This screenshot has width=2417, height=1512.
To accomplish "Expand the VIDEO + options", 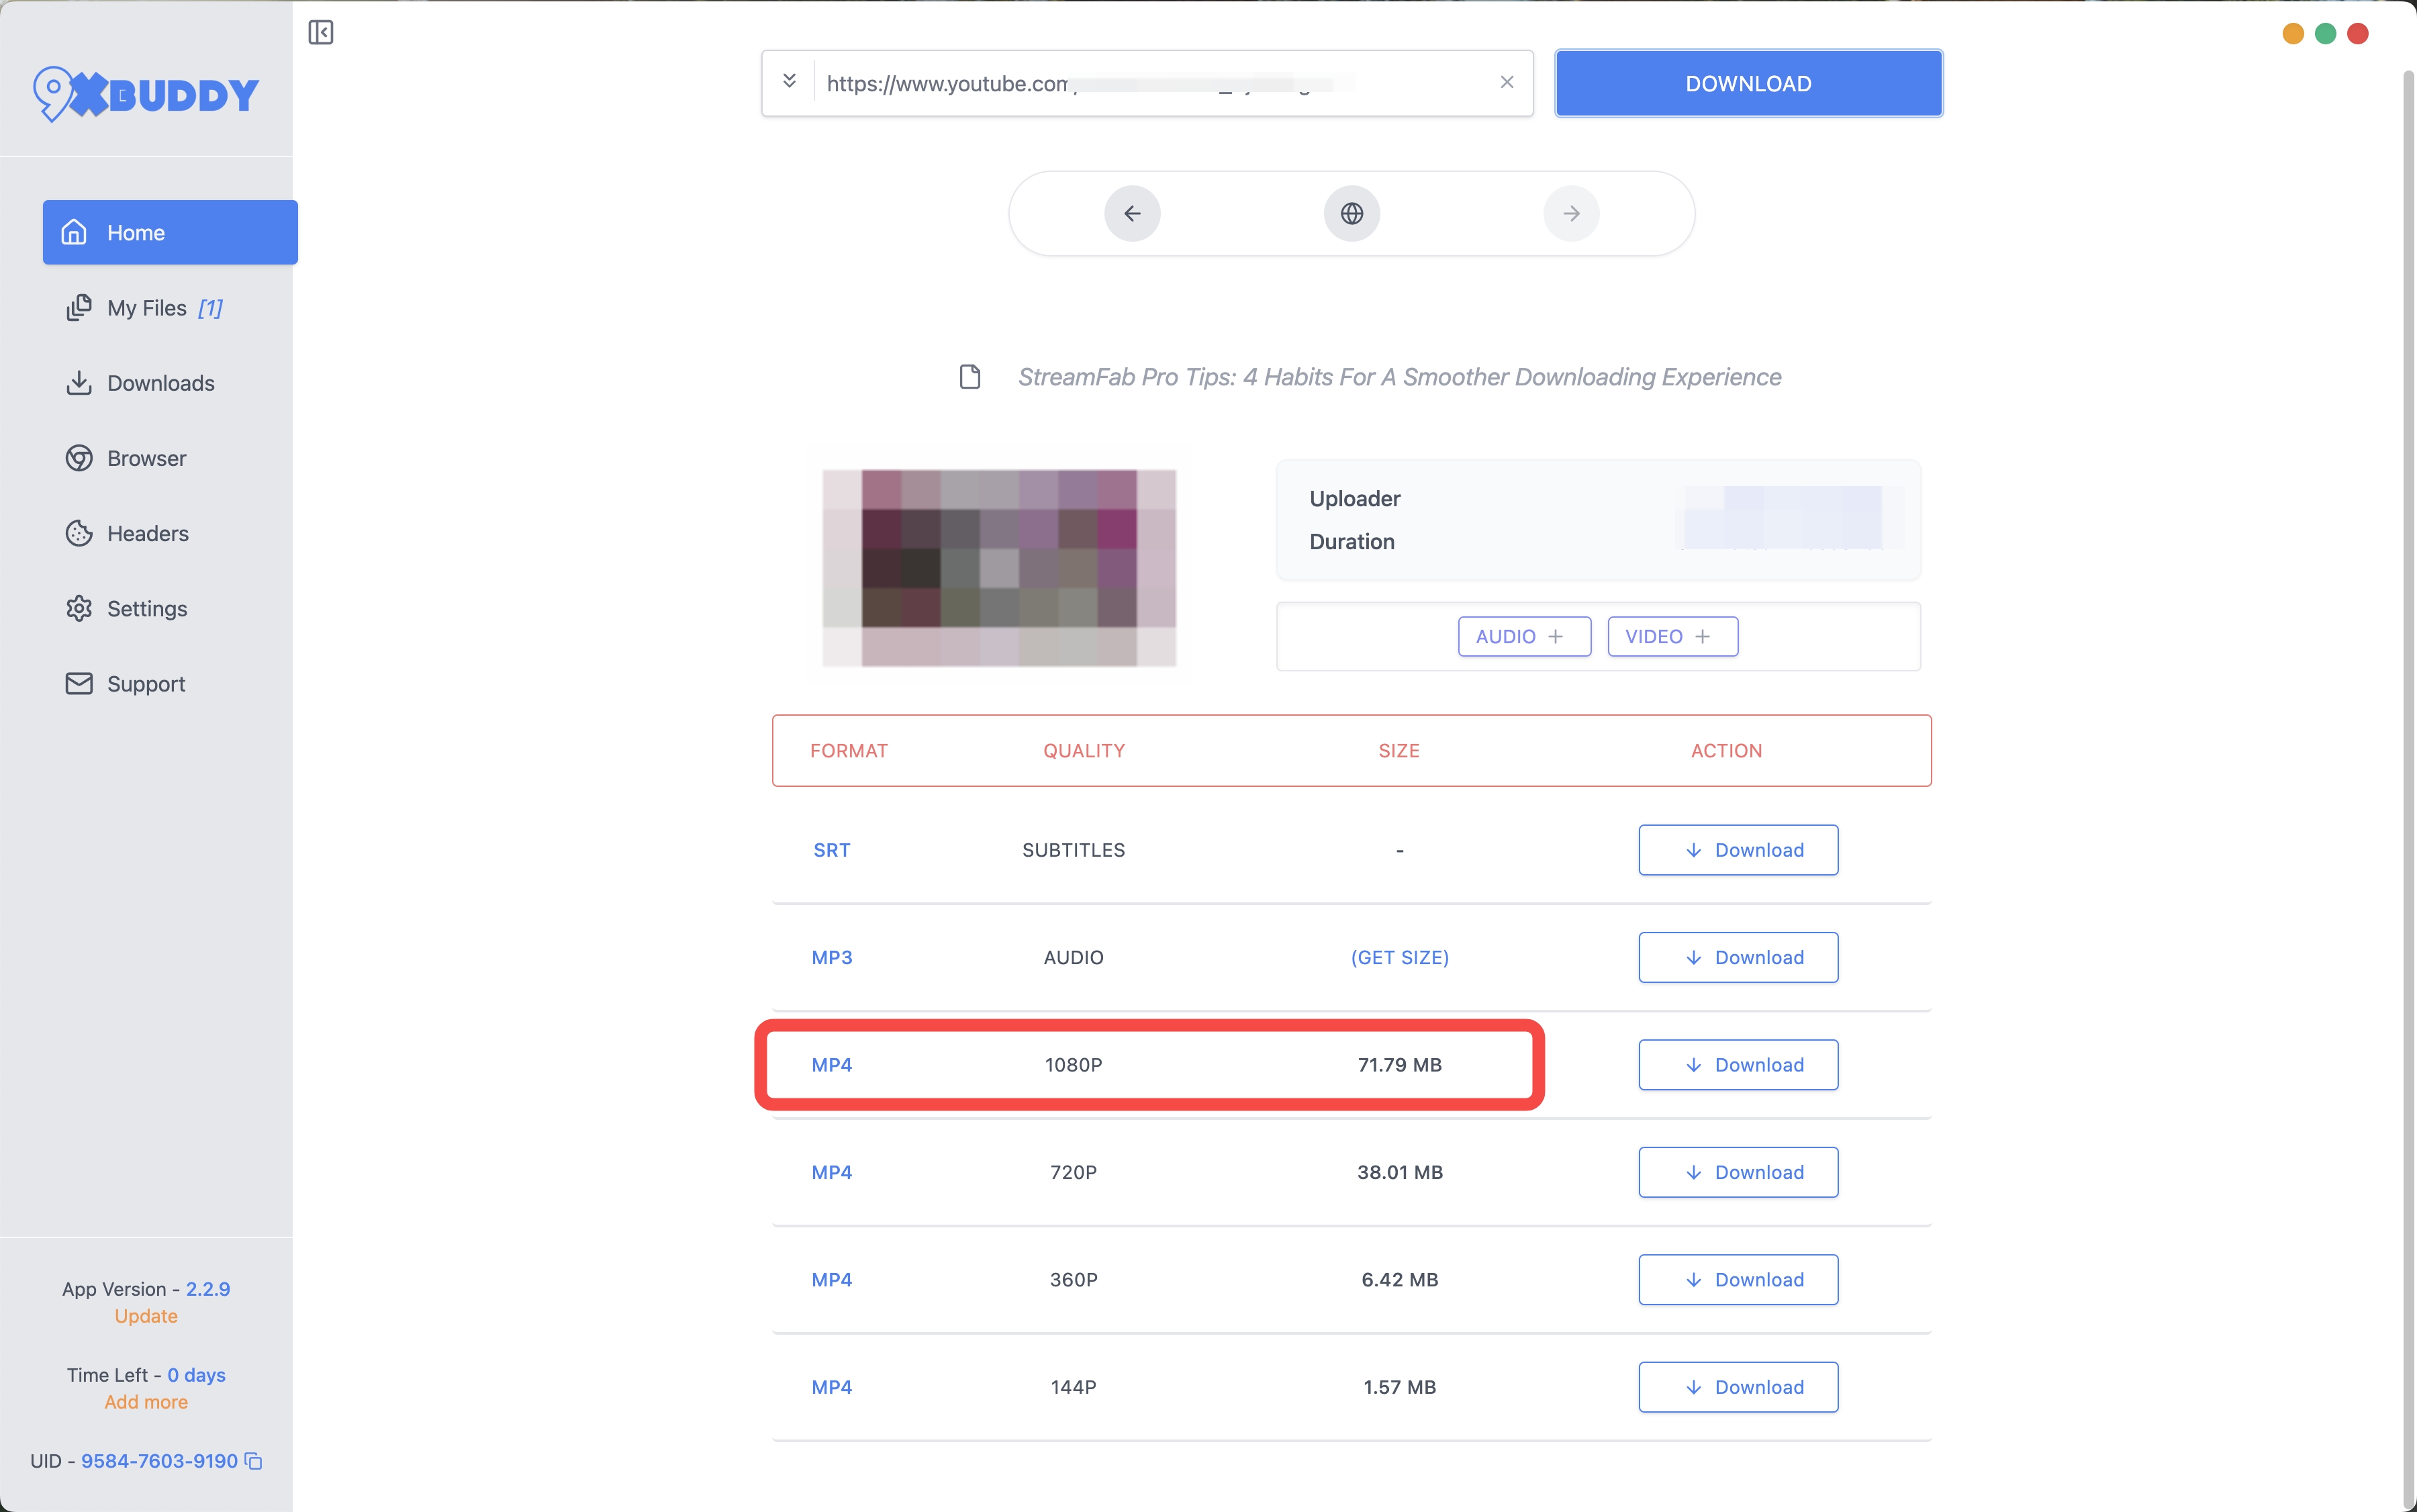I will pyautogui.click(x=1672, y=637).
